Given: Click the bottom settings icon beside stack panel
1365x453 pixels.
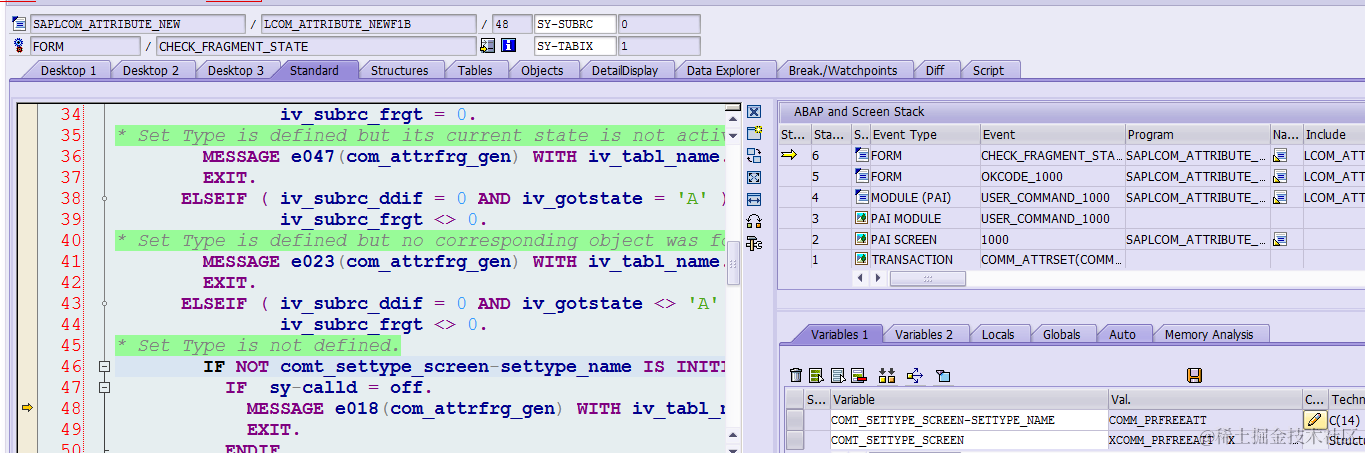Looking at the screenshot, I should (754, 243).
